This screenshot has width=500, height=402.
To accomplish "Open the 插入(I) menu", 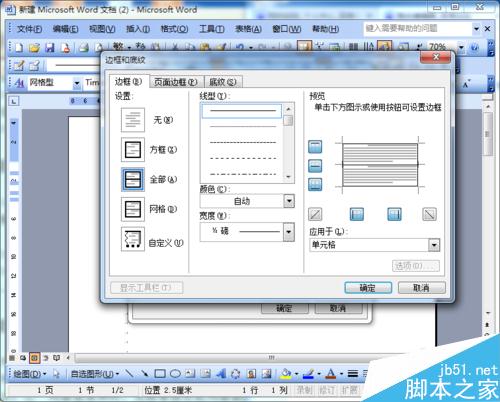I will 138,29.
